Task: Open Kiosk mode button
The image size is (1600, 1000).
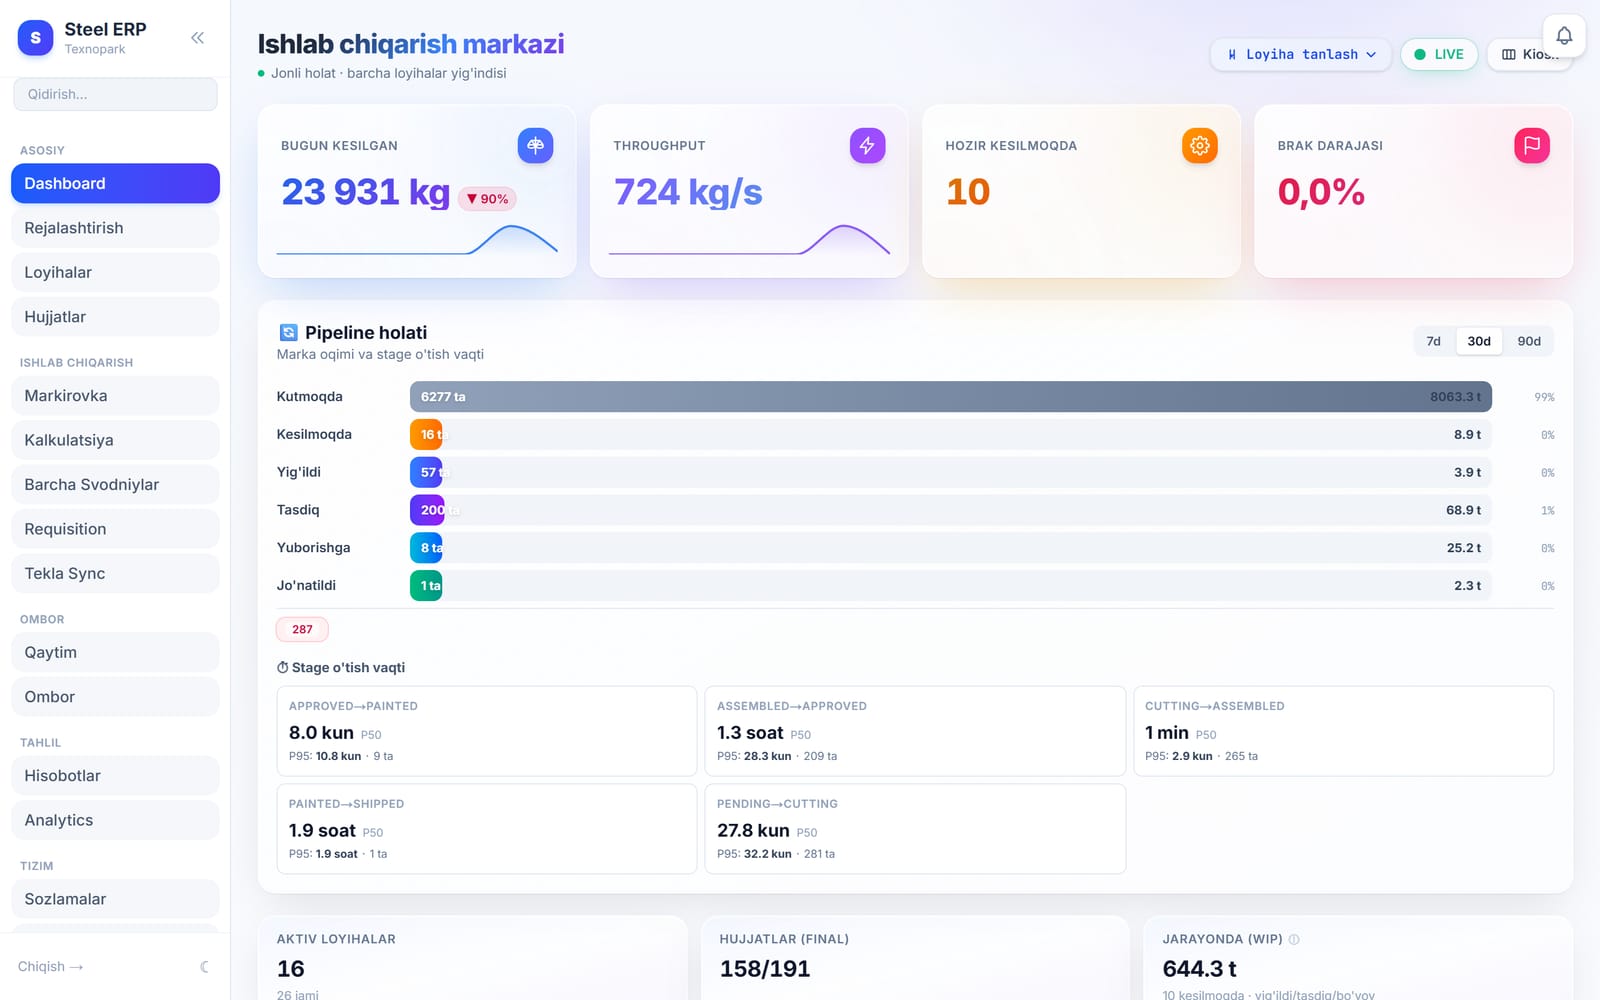Action: (x=1530, y=54)
